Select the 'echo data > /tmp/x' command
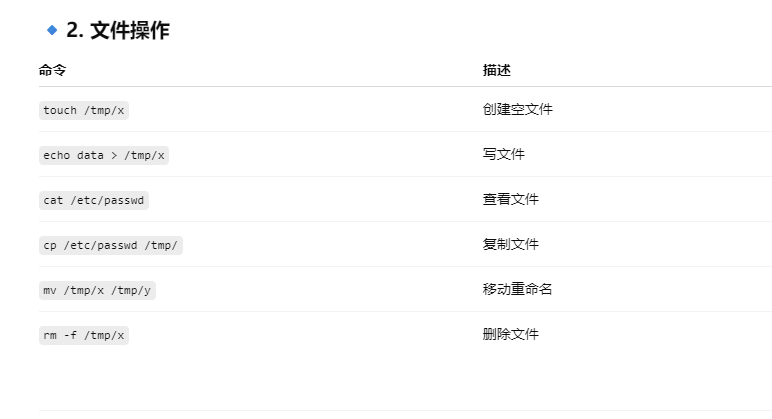The width and height of the screenshot is (772, 419). pos(104,155)
